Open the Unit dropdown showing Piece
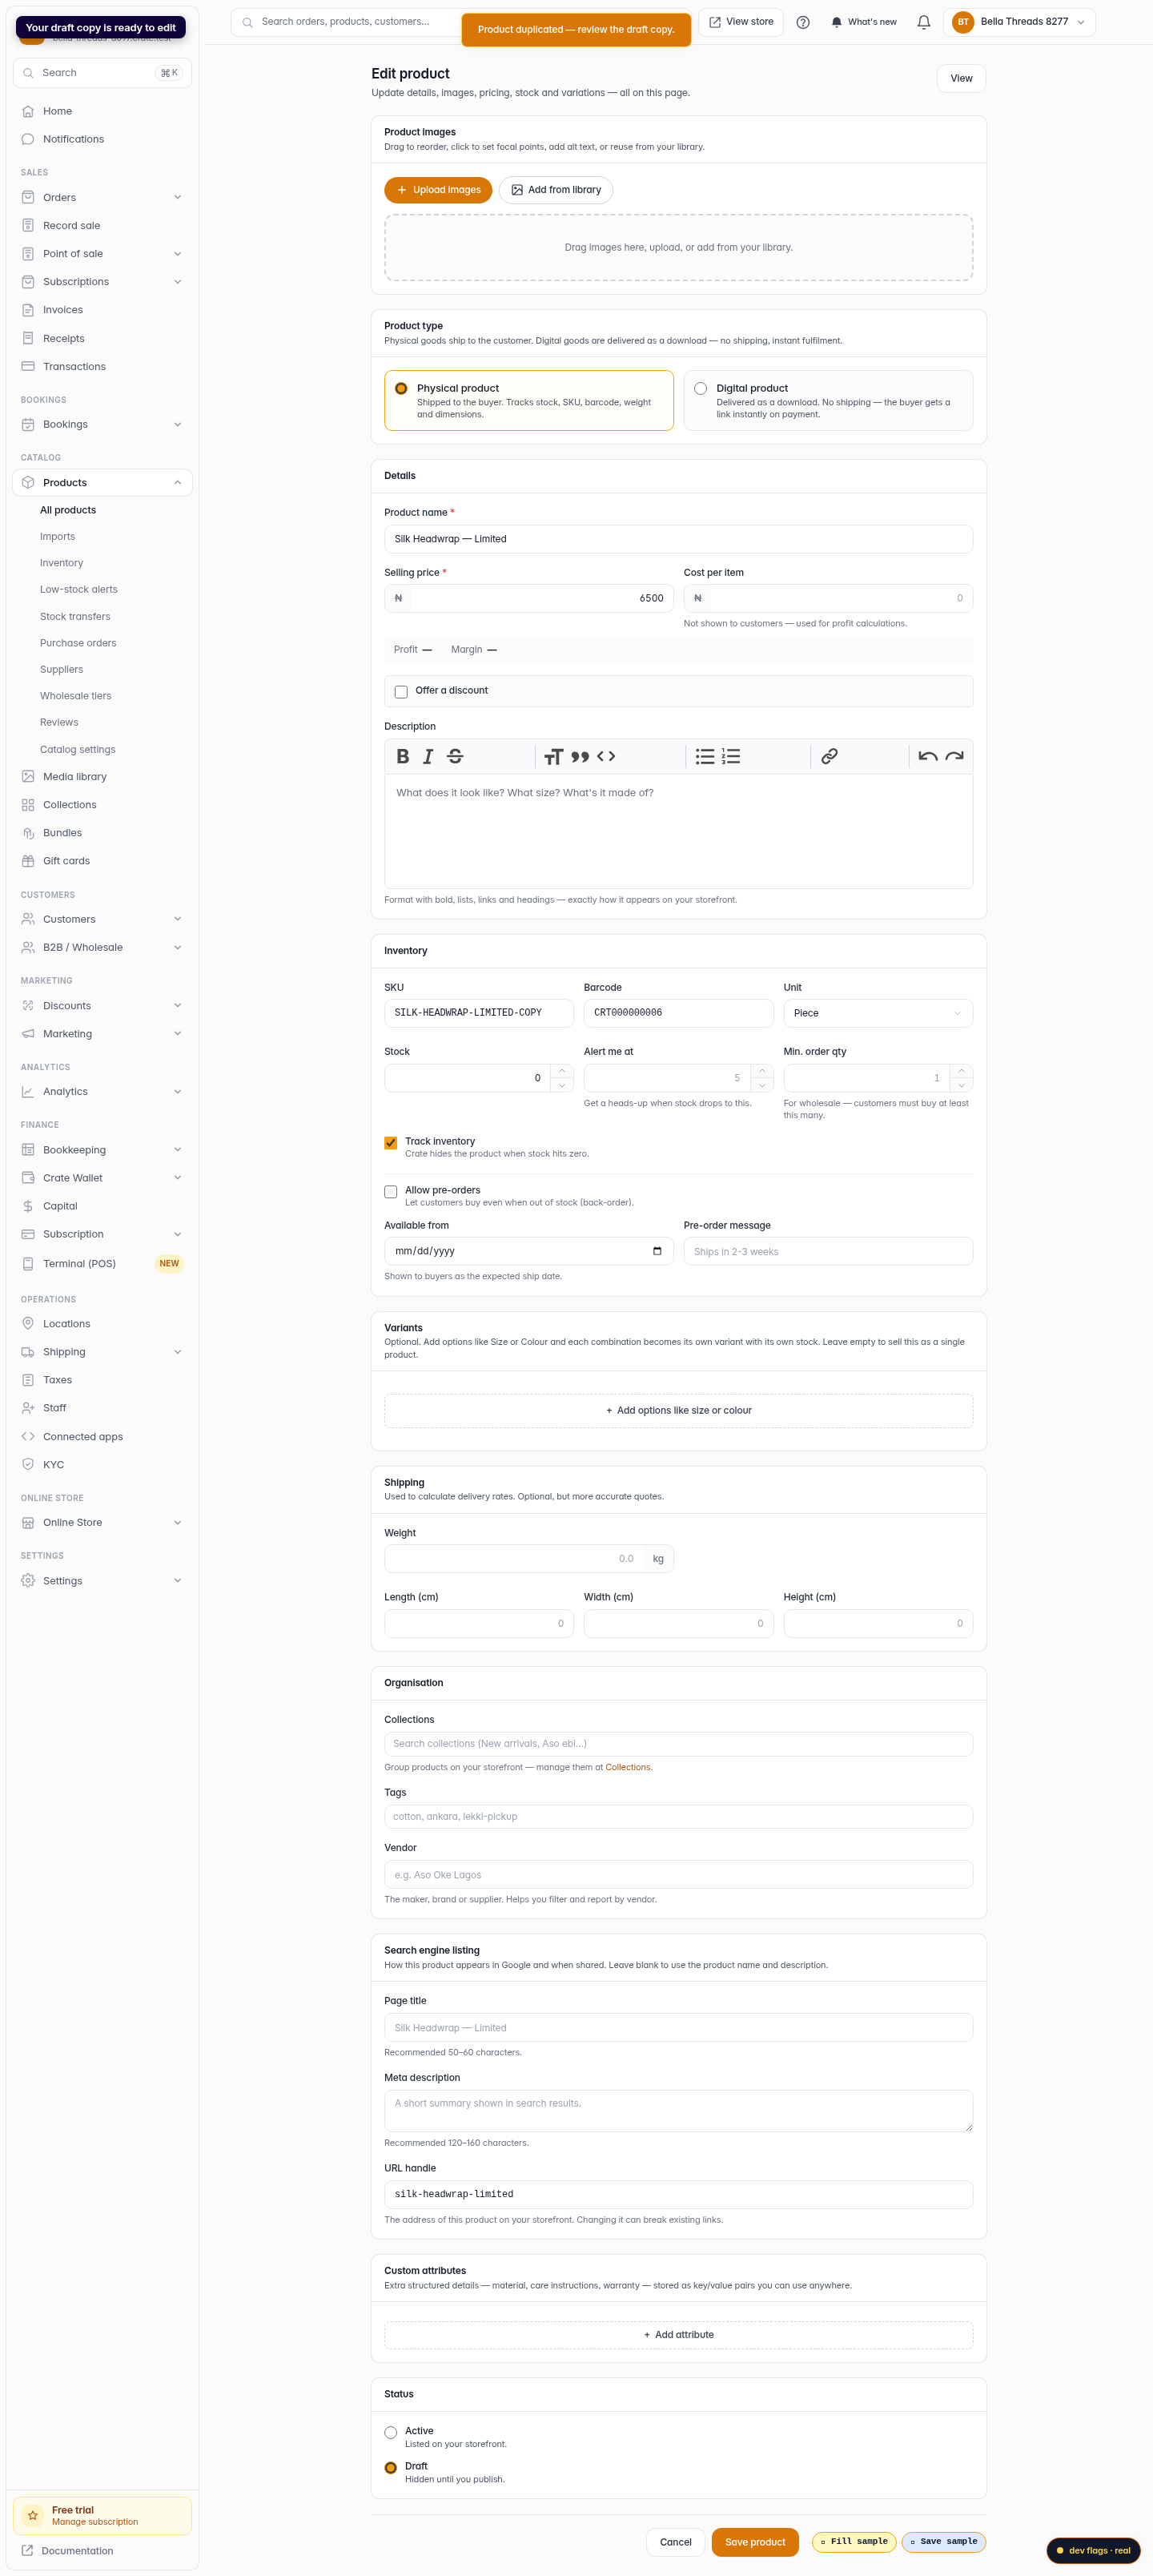 pos(878,1013)
